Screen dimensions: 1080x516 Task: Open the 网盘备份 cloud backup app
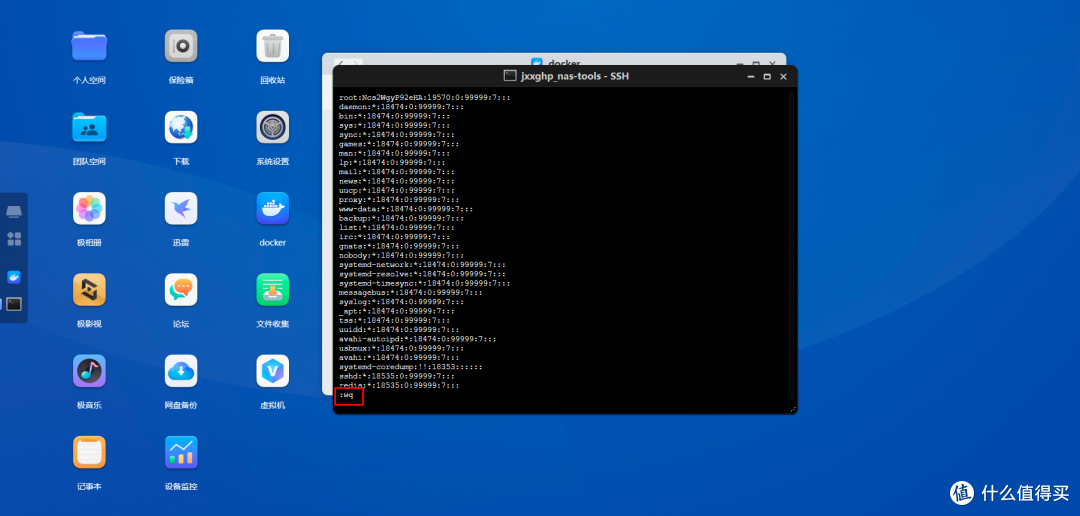pos(181,371)
